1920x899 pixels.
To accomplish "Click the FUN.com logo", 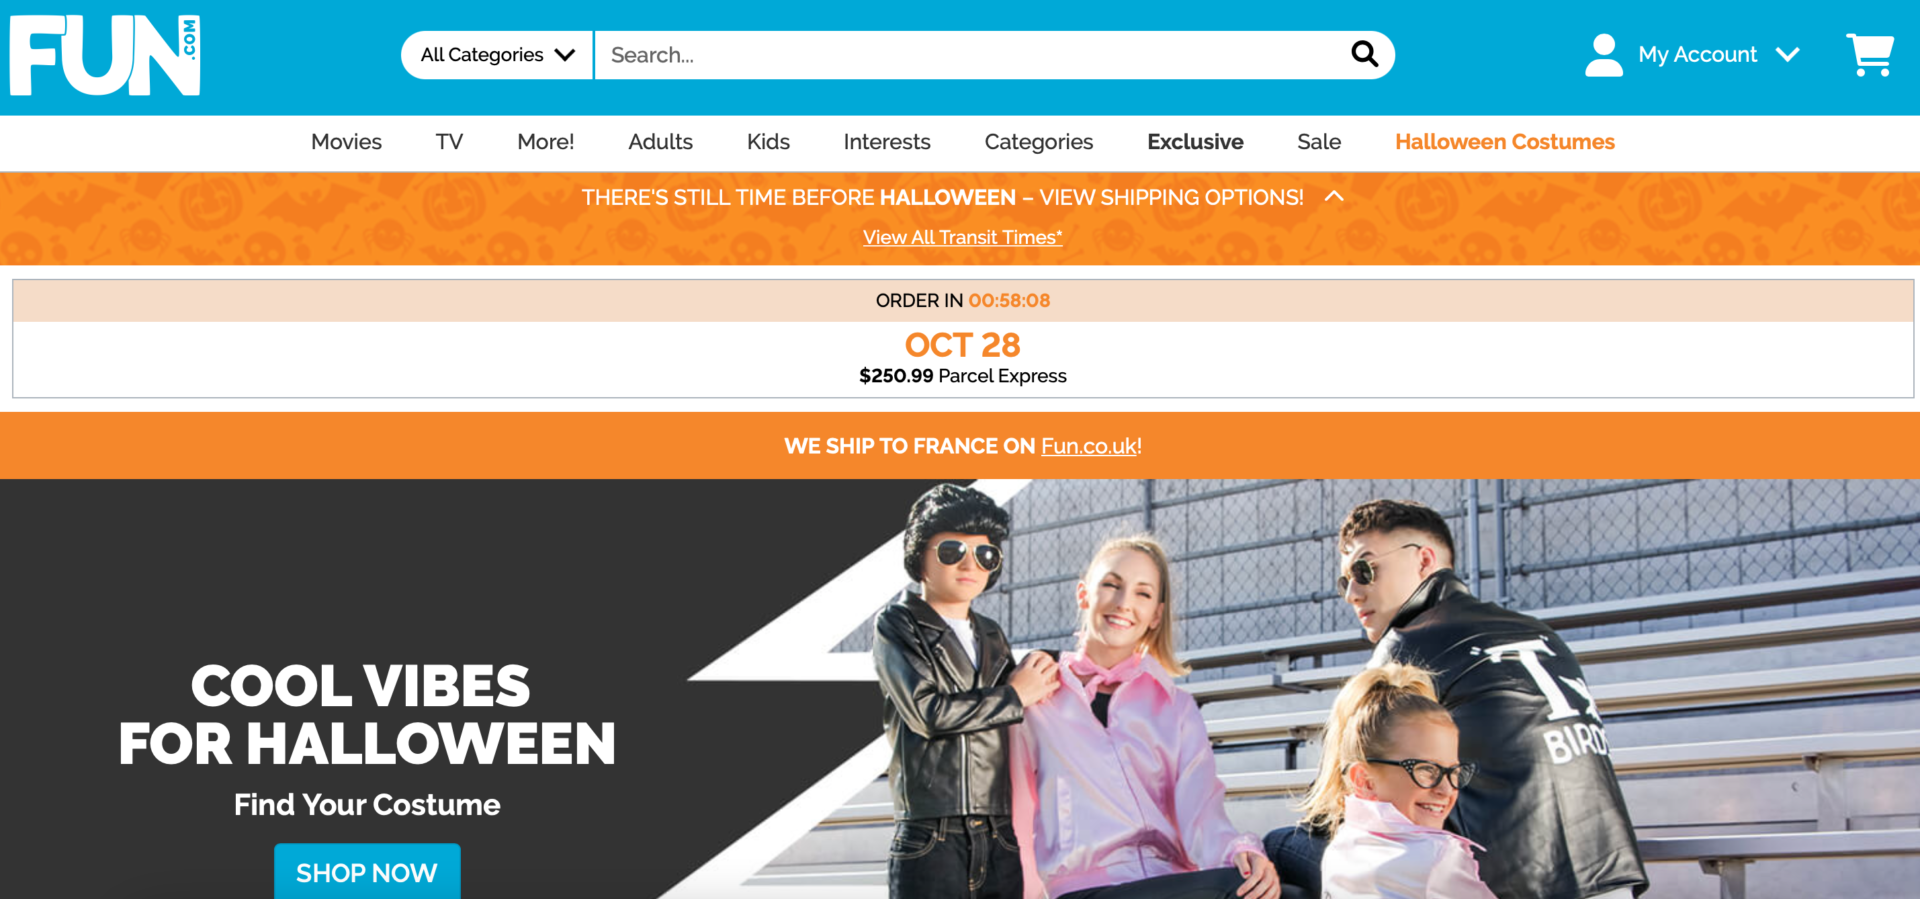I will pyautogui.click(x=105, y=56).
